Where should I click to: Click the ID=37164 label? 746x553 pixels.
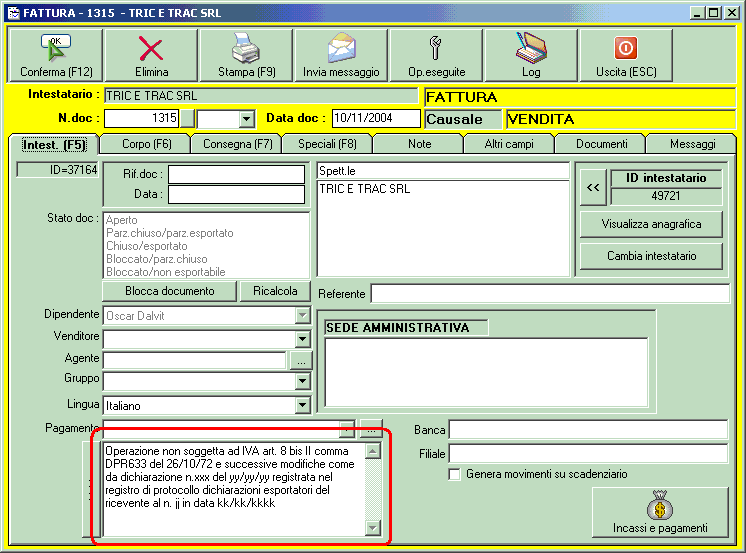tap(57, 170)
